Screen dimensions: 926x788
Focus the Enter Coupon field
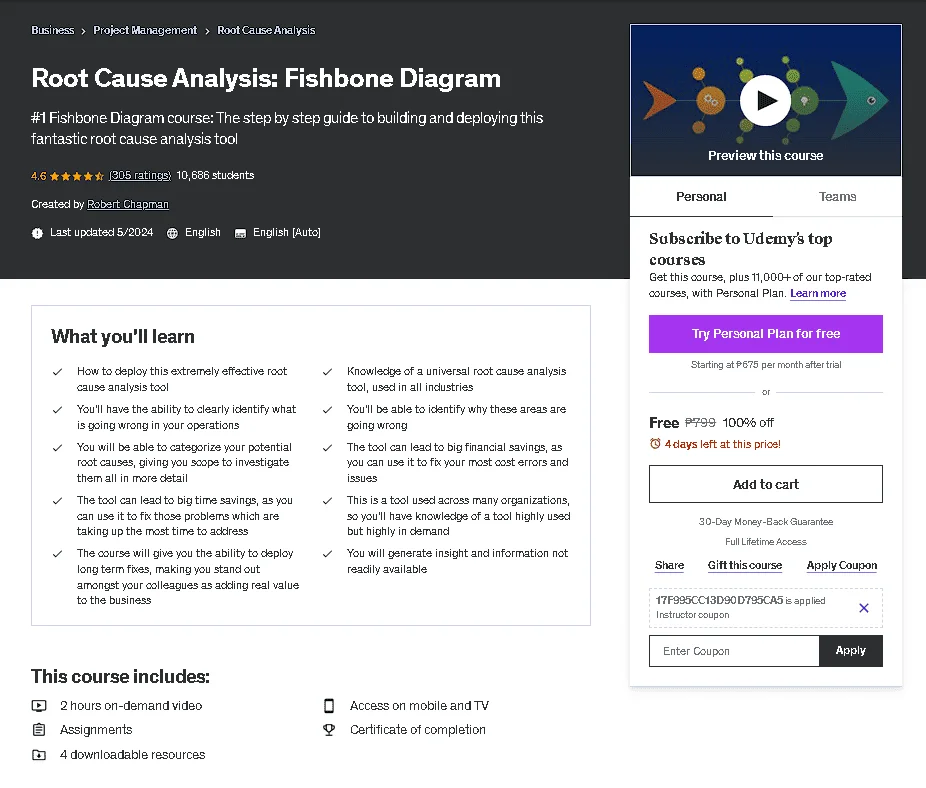pyautogui.click(x=734, y=651)
